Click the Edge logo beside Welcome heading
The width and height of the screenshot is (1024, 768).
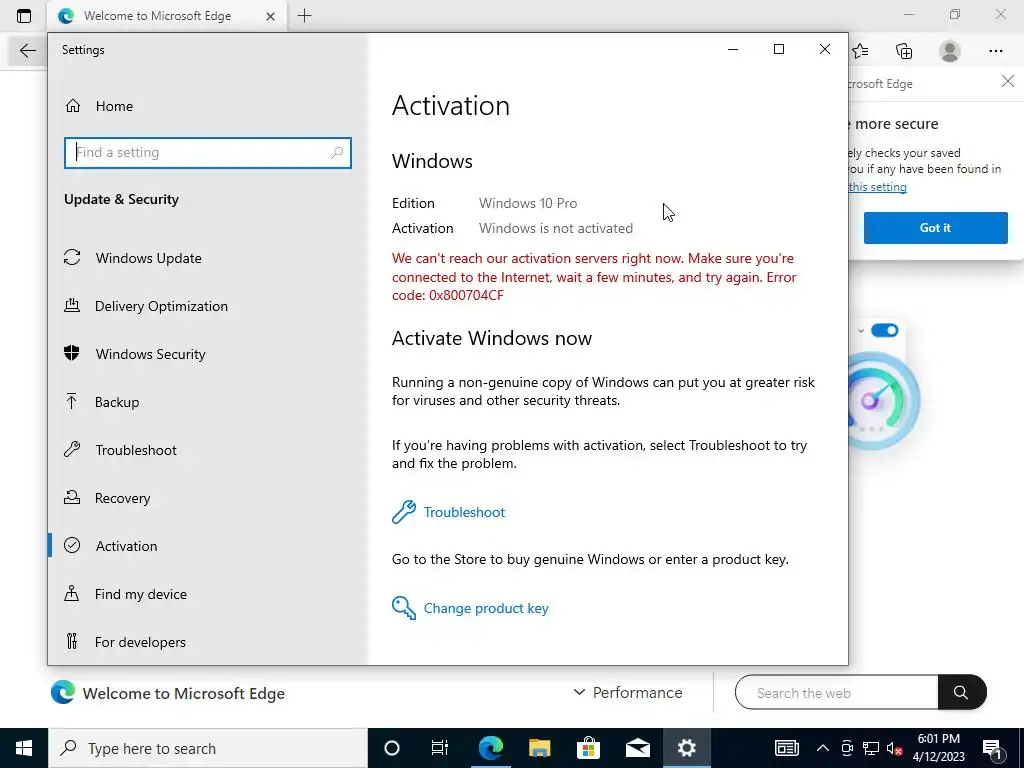click(63, 692)
